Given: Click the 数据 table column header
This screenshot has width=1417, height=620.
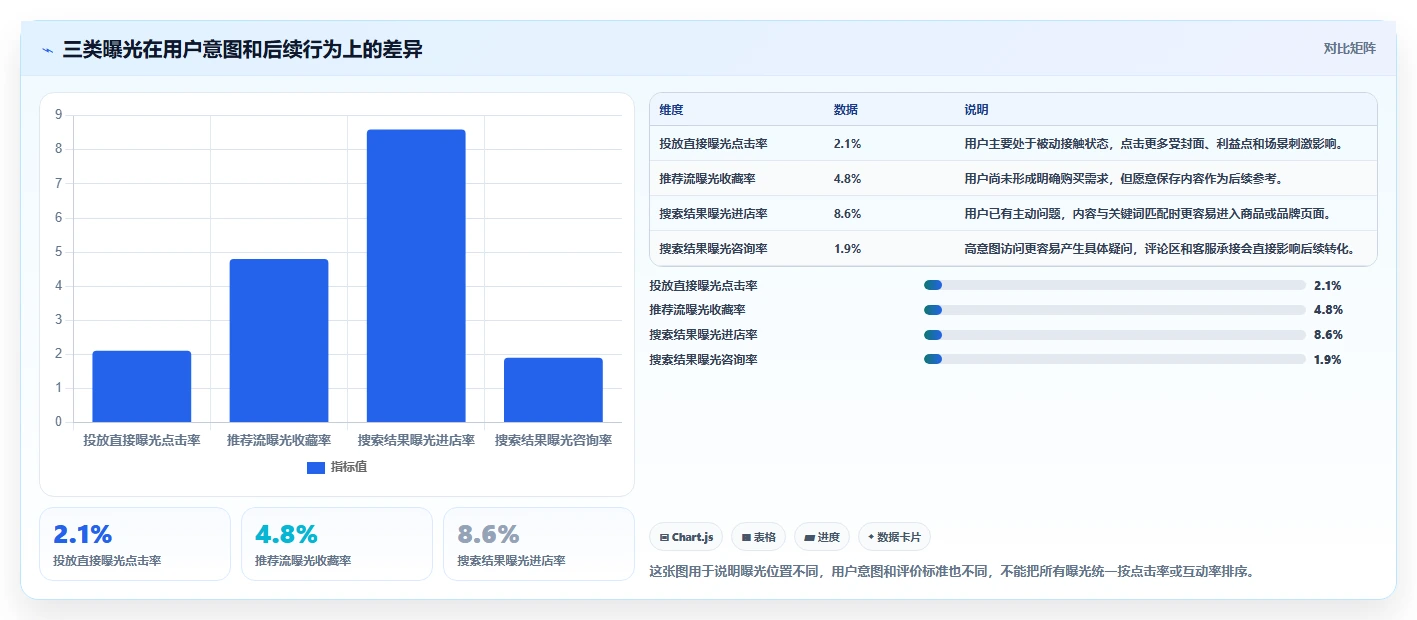Looking at the screenshot, I should (x=846, y=109).
